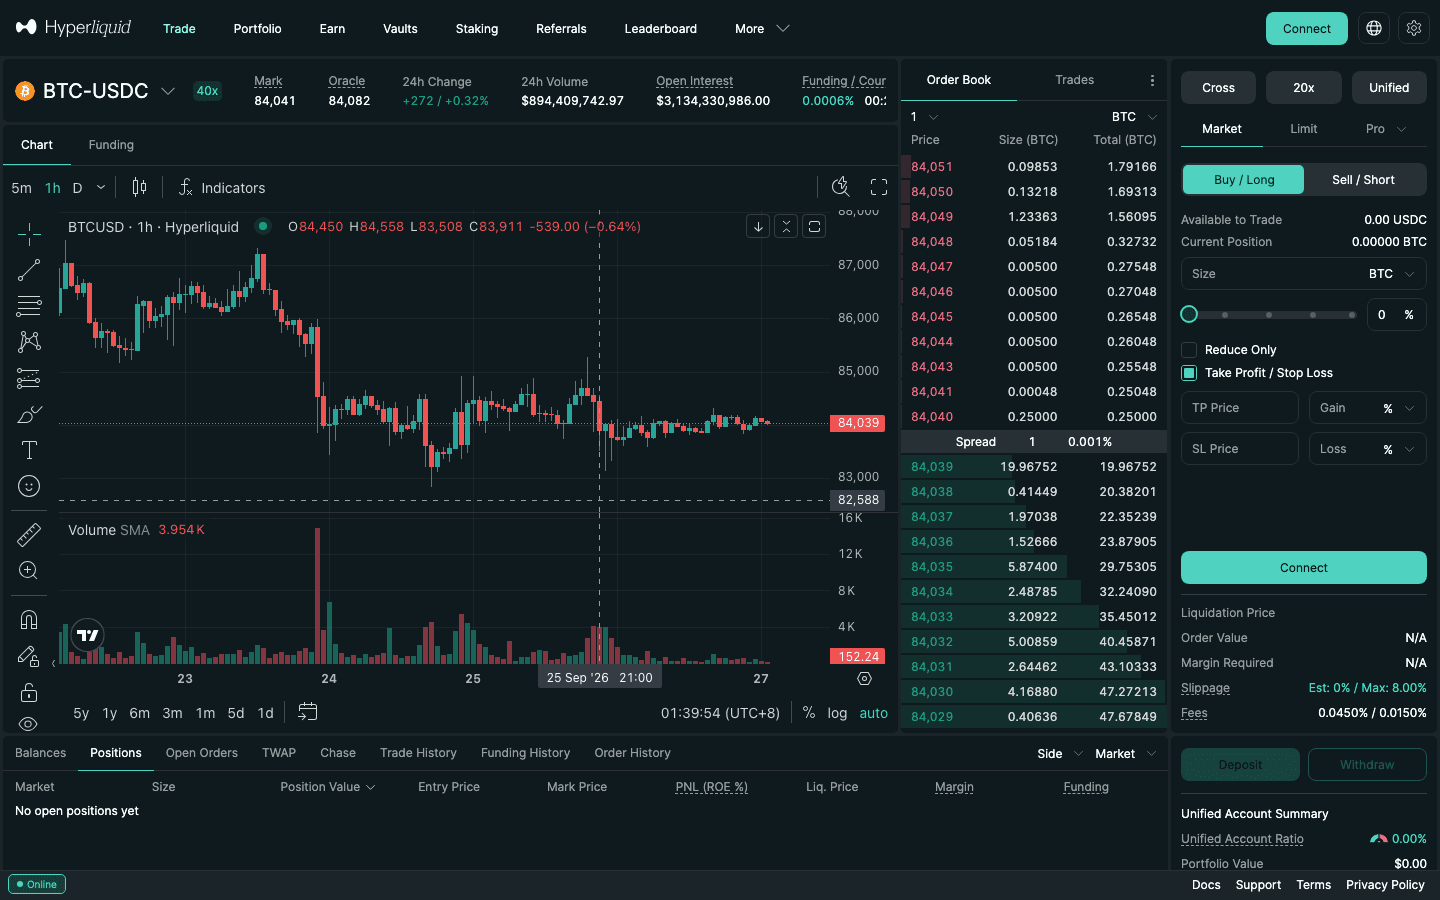This screenshot has width=1440, height=900.
Task: Click the Hyperliquid logo
Action: [73, 28]
